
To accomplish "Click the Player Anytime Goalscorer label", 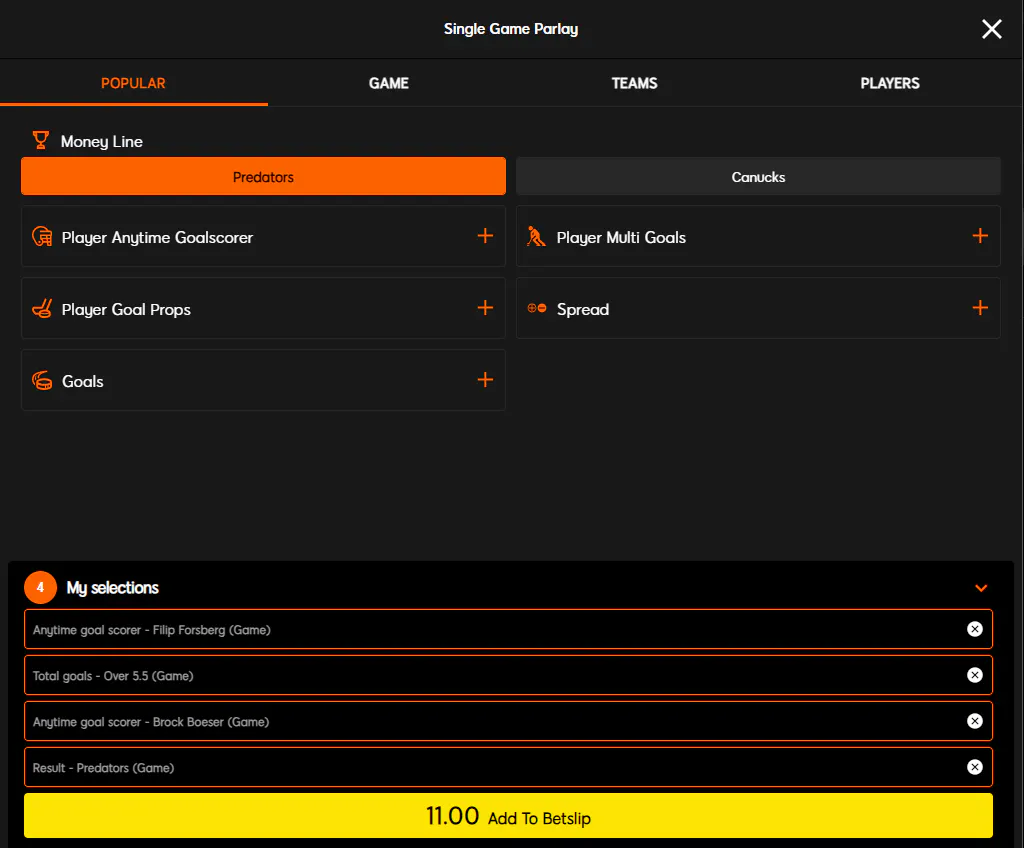I will tap(157, 237).
